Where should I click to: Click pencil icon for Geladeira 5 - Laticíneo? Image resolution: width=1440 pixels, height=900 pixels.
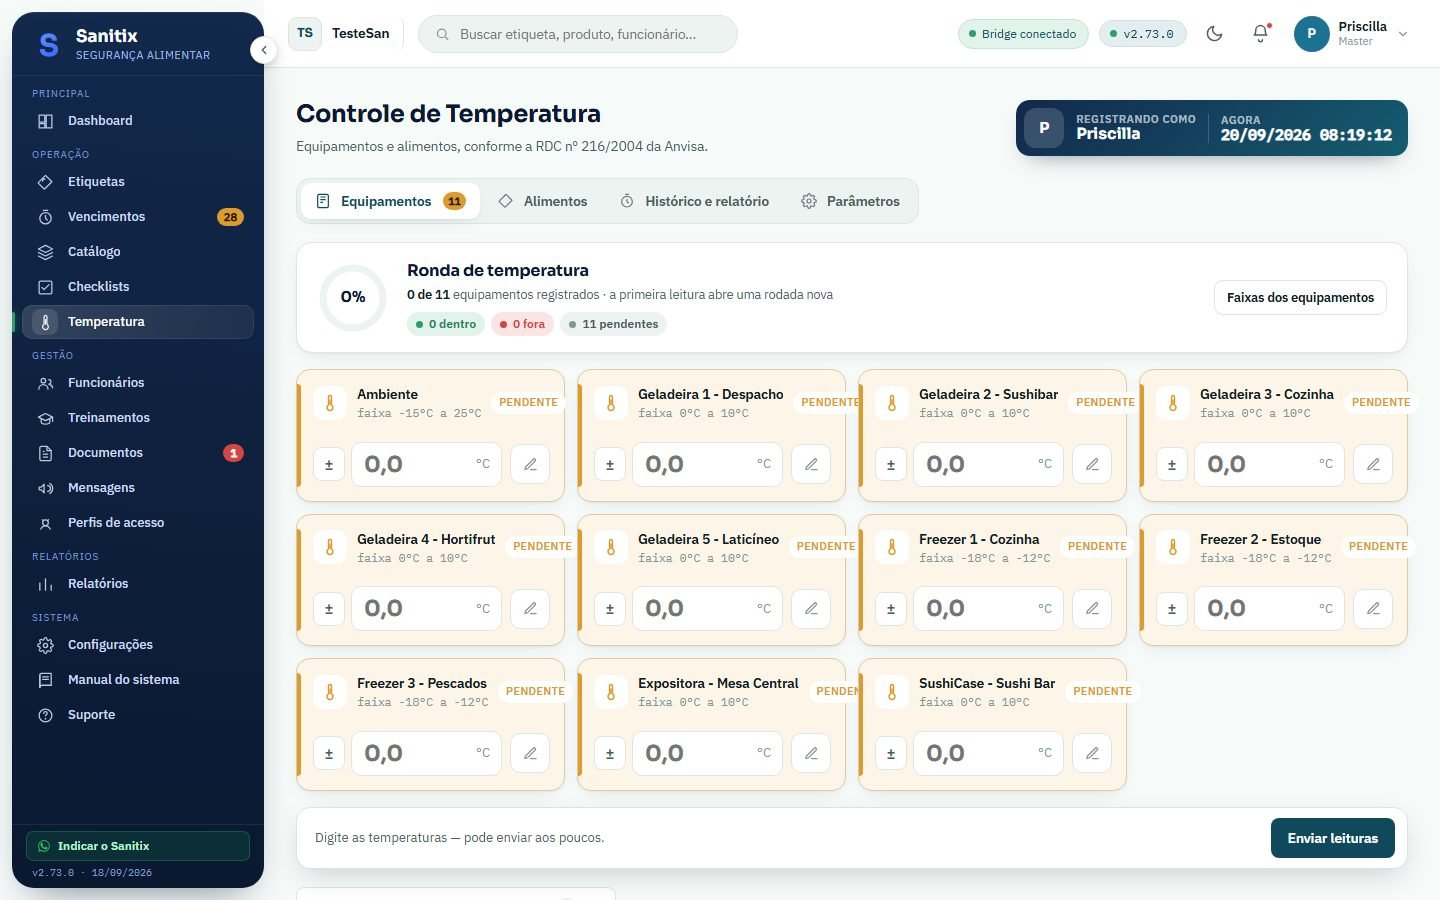pyautogui.click(x=811, y=608)
